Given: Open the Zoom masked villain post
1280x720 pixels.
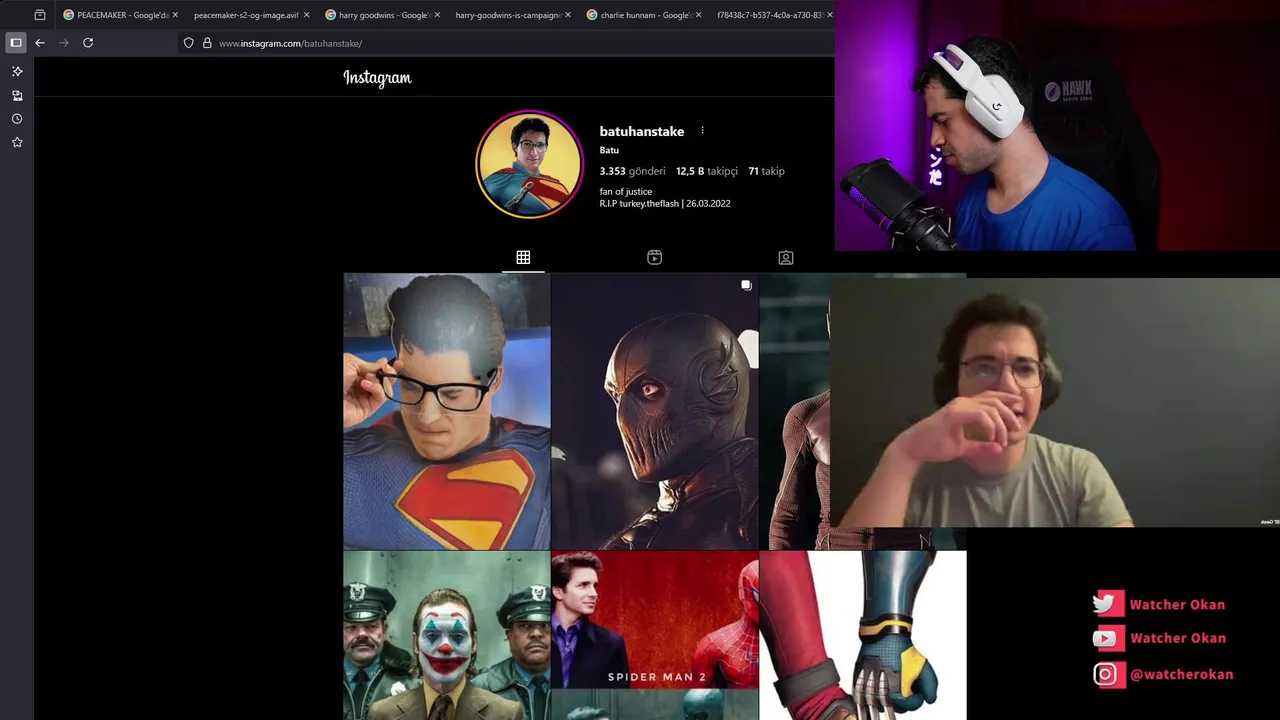Looking at the screenshot, I should tap(655, 411).
